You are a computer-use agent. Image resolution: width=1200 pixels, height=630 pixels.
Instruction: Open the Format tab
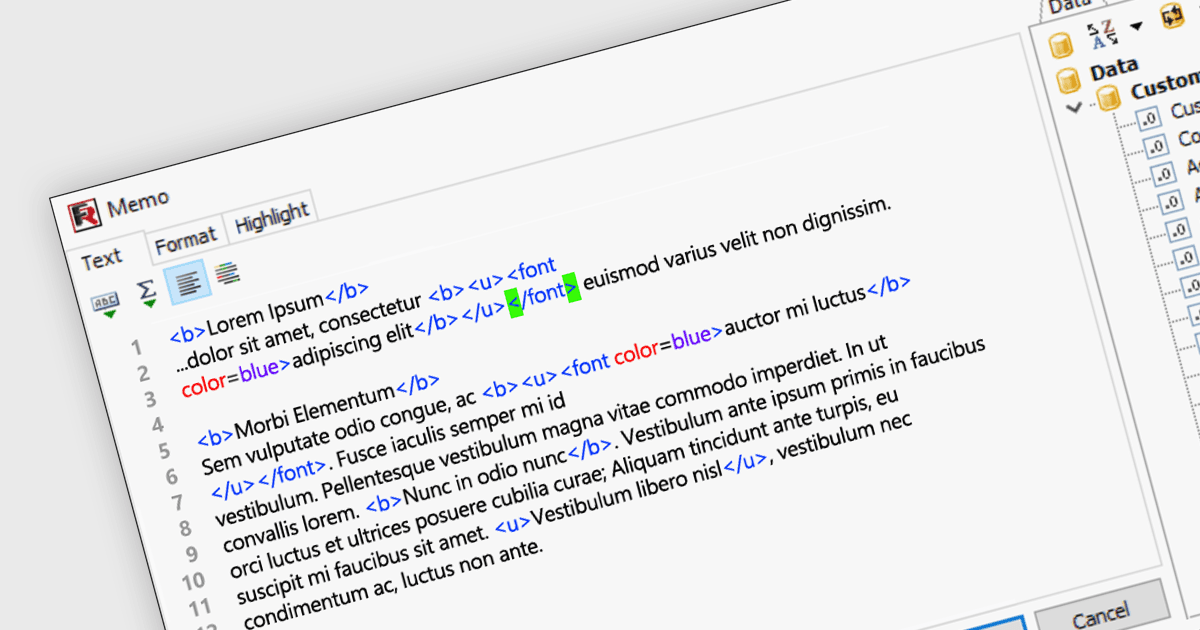coord(185,240)
